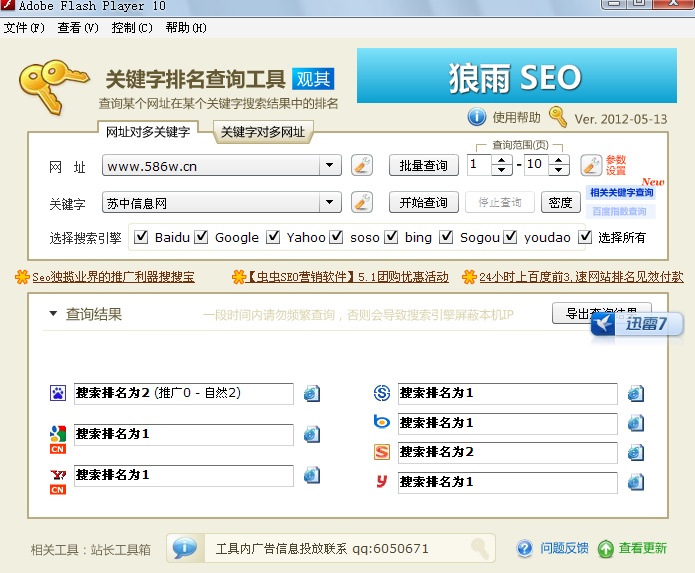The image size is (695, 573).
Task: Increase the end page number
Action: (x=558, y=160)
